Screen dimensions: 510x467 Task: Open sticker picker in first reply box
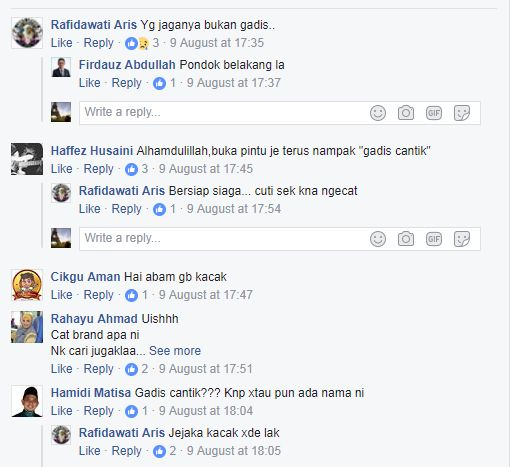pos(462,113)
